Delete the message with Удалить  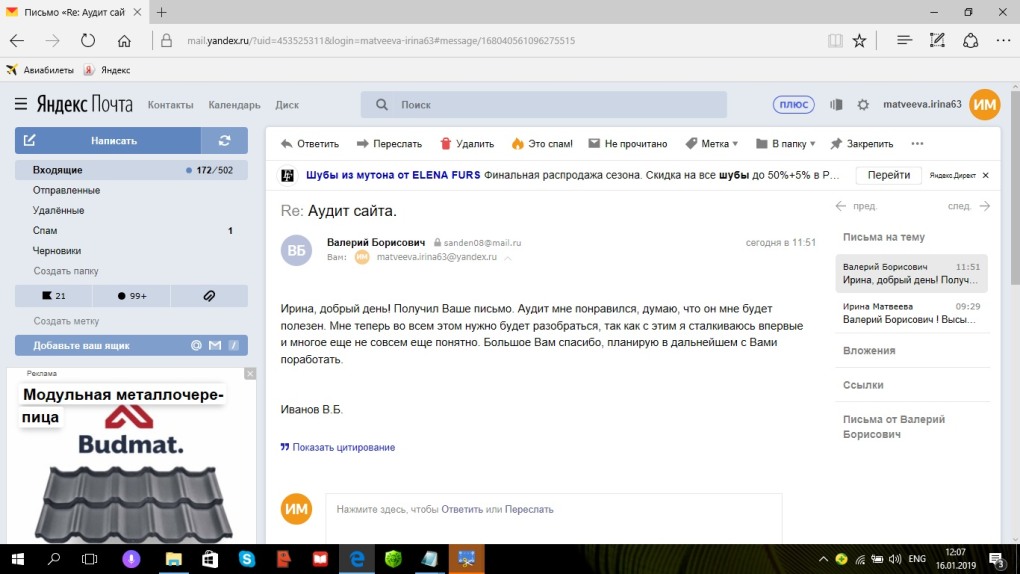466,144
